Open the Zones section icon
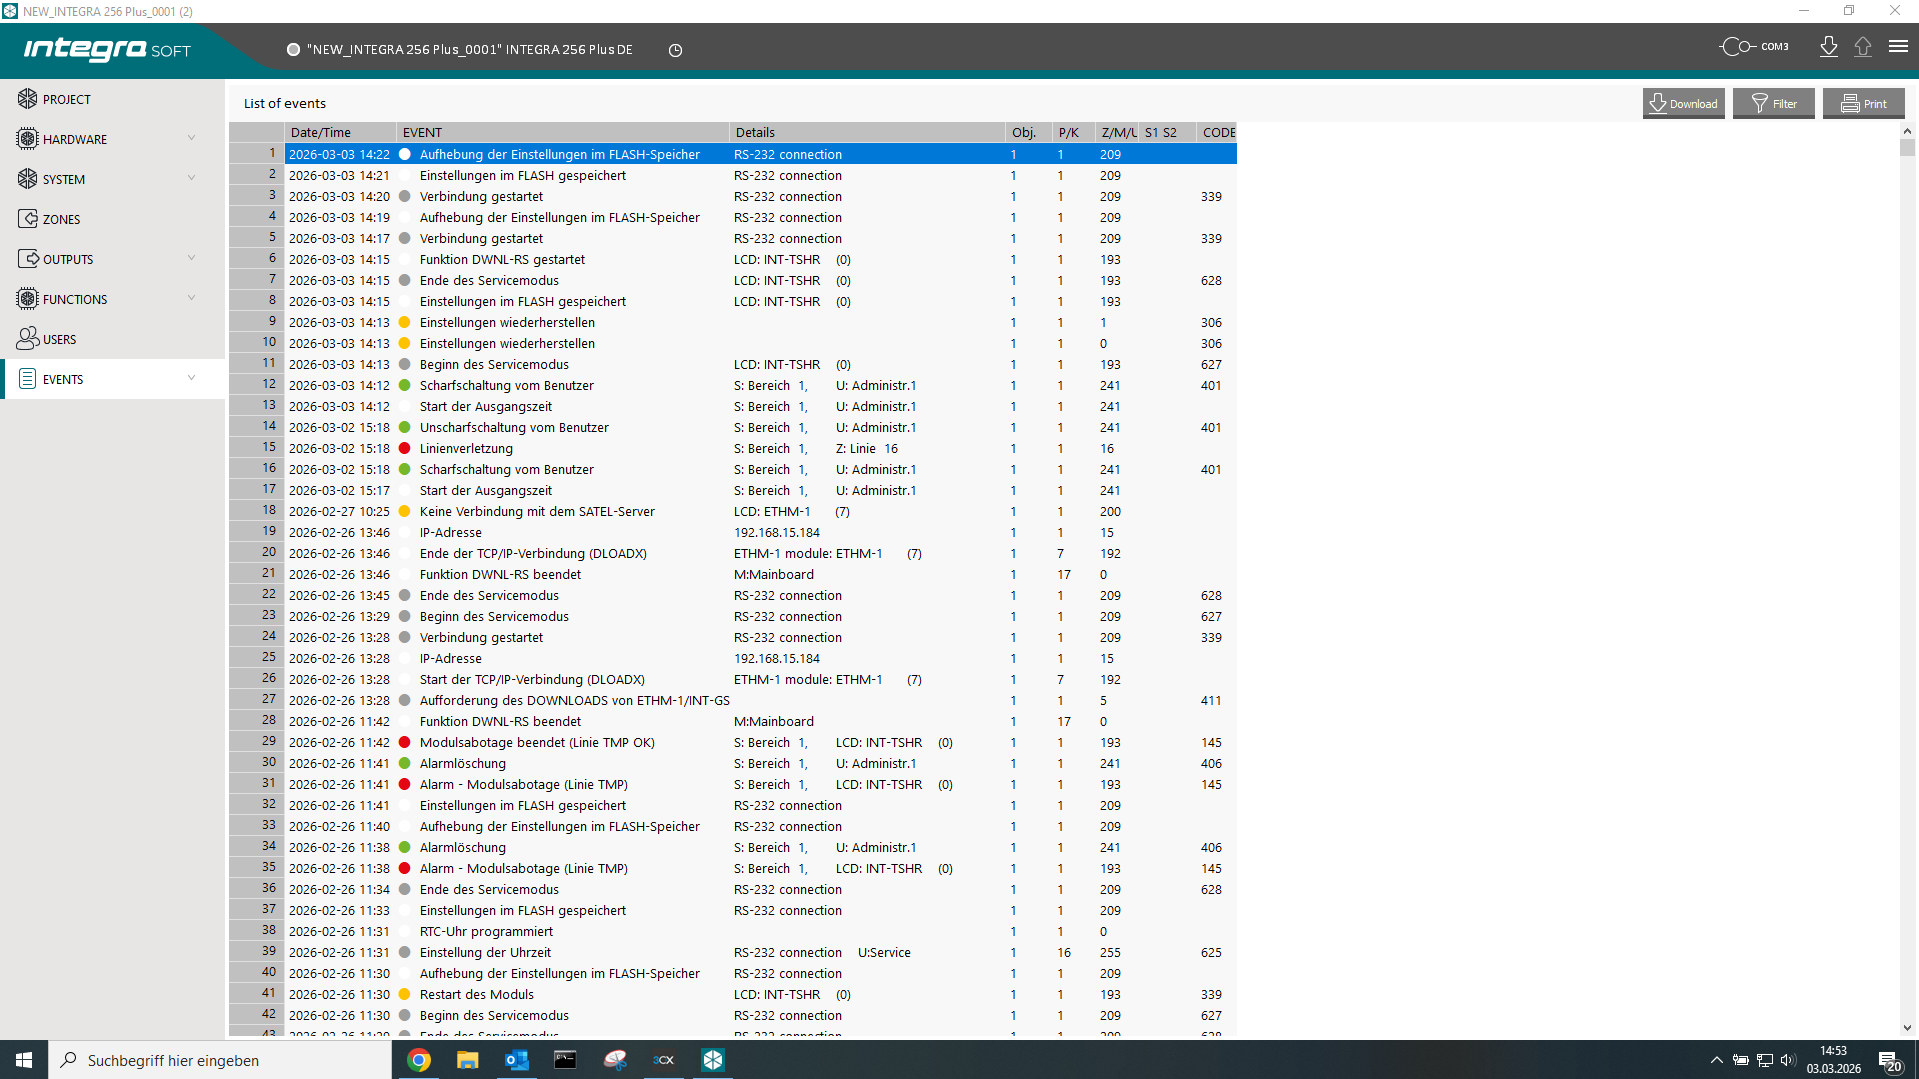Viewport: 1919px width, 1079px height. tap(27, 219)
